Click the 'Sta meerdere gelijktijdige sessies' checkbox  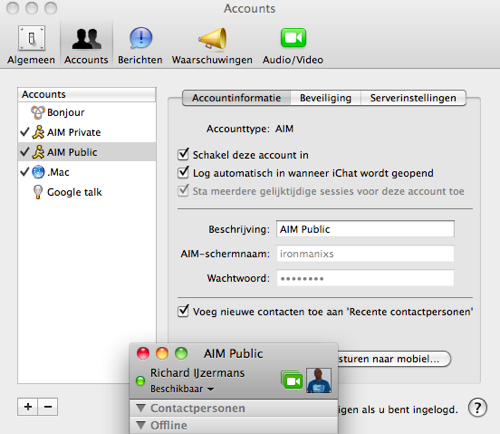[183, 191]
